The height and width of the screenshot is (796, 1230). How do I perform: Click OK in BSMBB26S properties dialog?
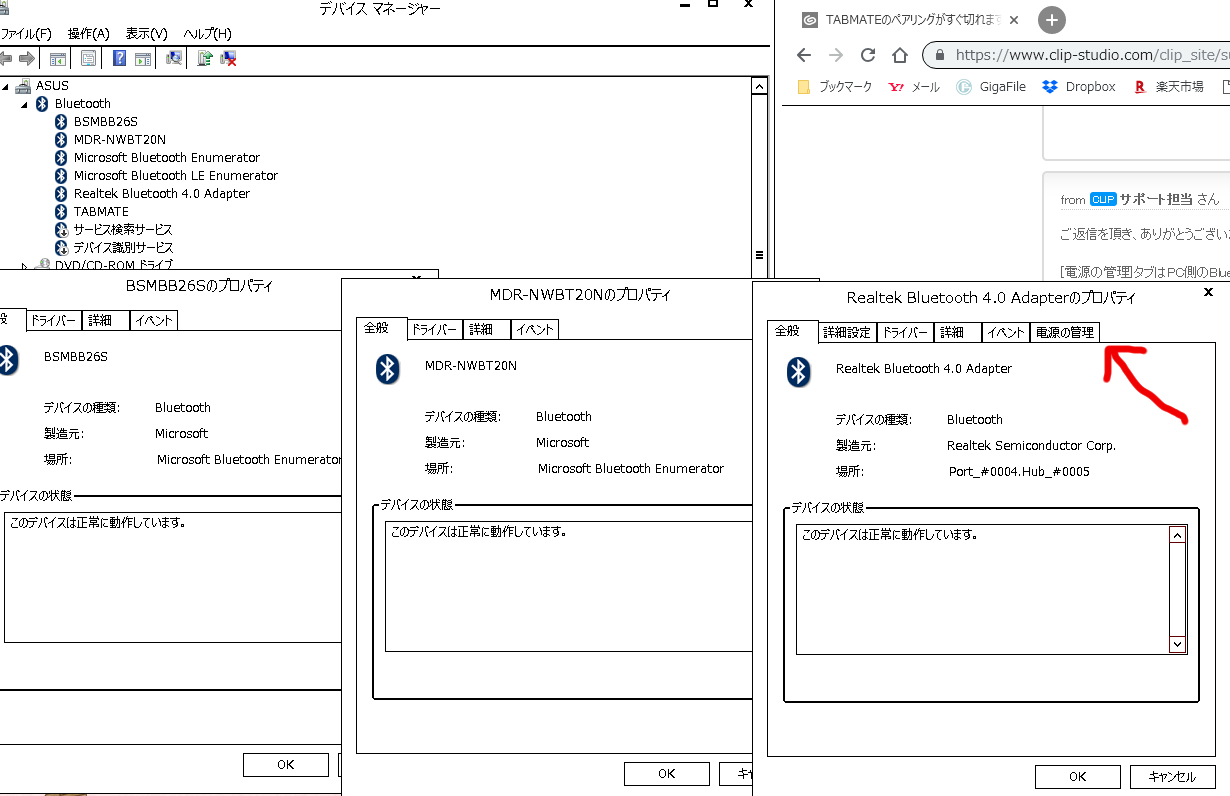click(286, 764)
